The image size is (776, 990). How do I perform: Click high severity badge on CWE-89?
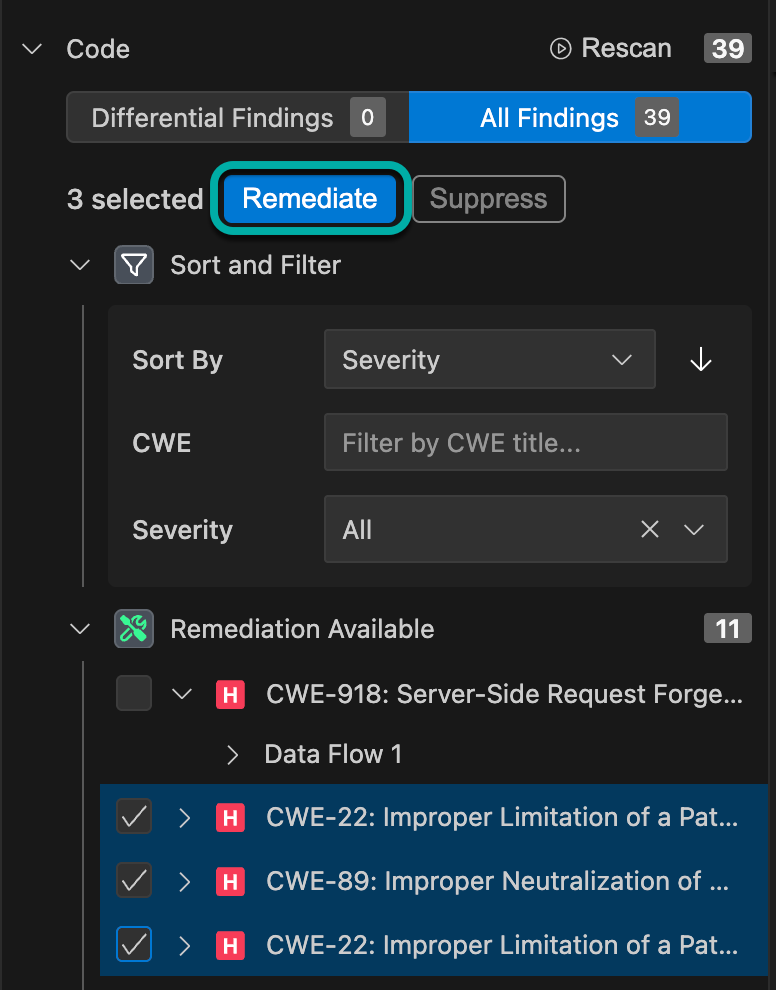[230, 881]
